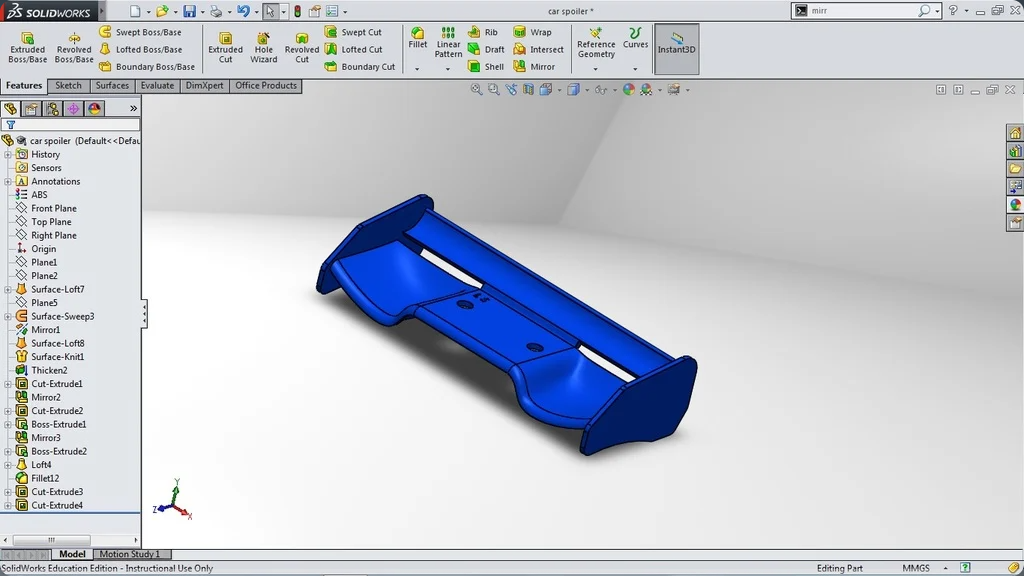Click the Swept Boss/Base command
Viewport: 1024px width, 576px height.
tap(147, 31)
